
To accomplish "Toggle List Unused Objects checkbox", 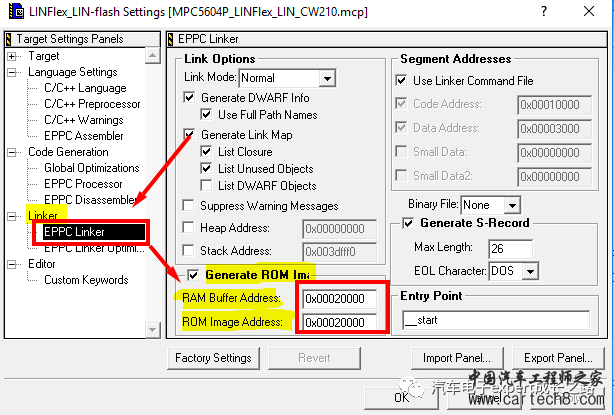I will (206, 169).
